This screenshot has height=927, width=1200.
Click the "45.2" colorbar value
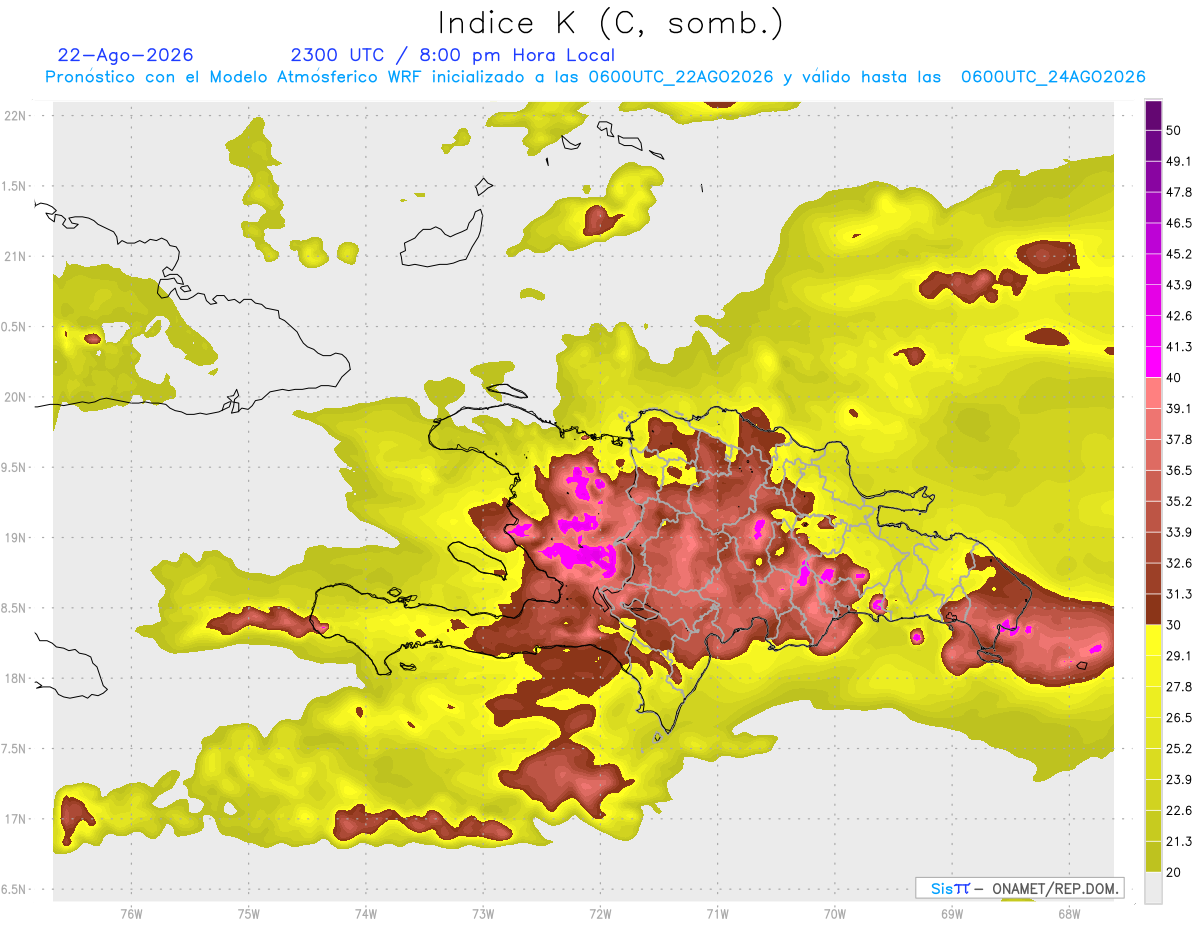[x=1179, y=254]
